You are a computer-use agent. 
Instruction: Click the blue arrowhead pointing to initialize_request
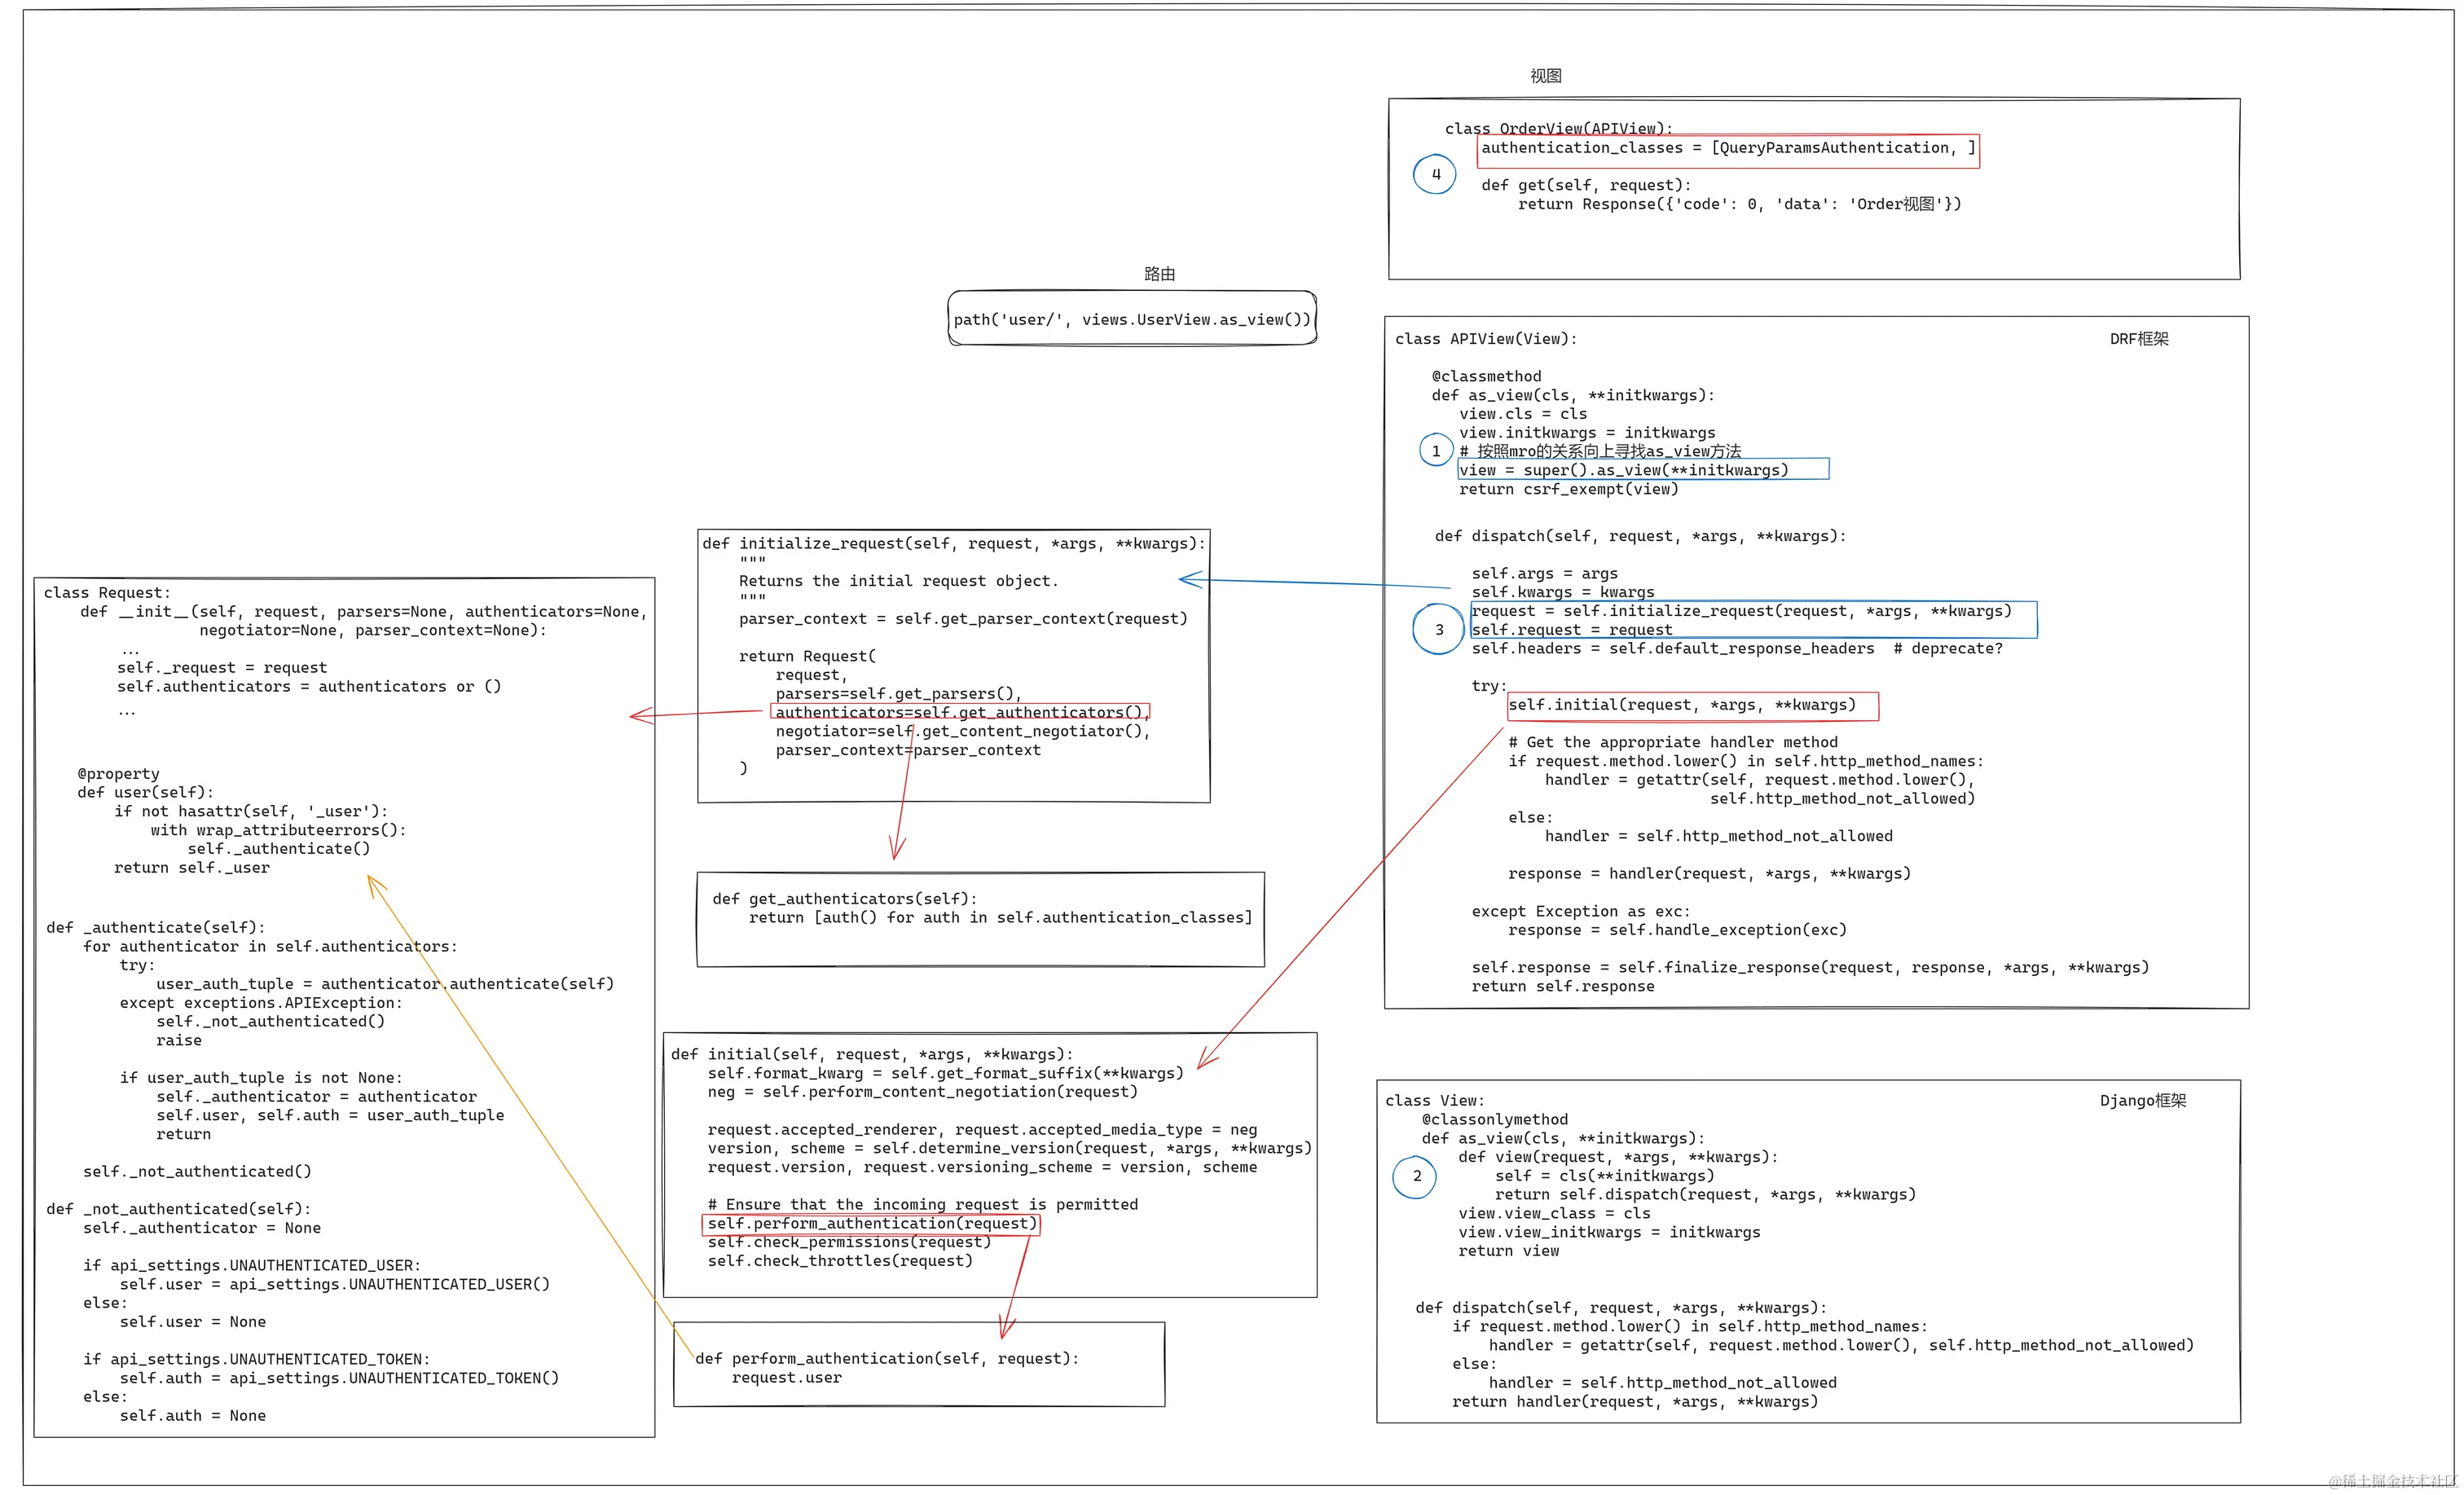click(x=1187, y=579)
